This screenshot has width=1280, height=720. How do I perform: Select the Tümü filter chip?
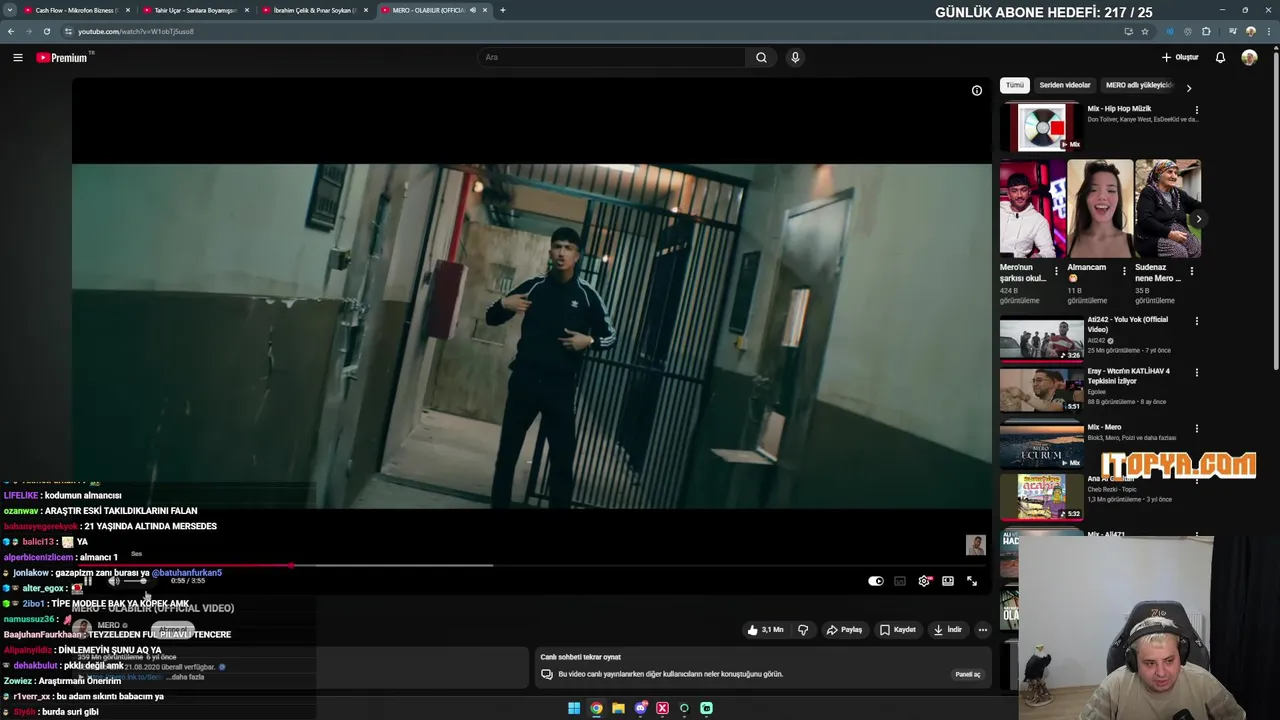coord(1015,85)
